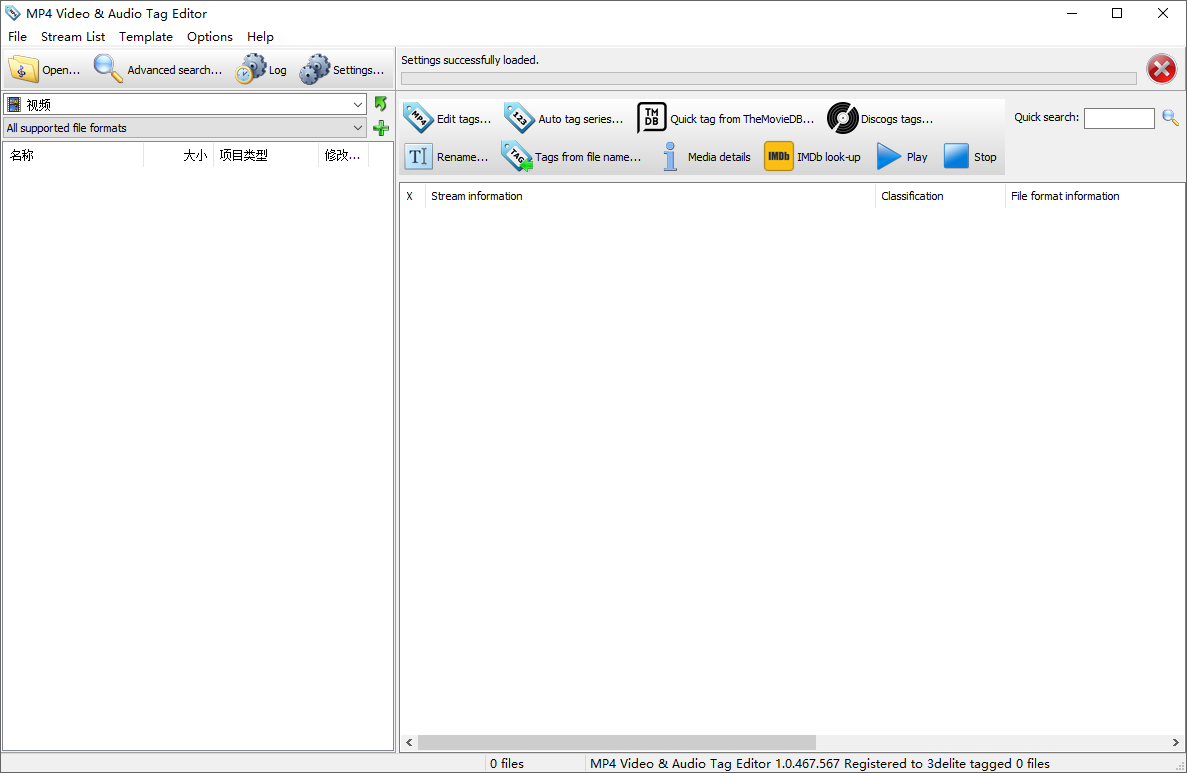Click the Open folder icon
Screen dimensions: 1187x773
pos(23,69)
